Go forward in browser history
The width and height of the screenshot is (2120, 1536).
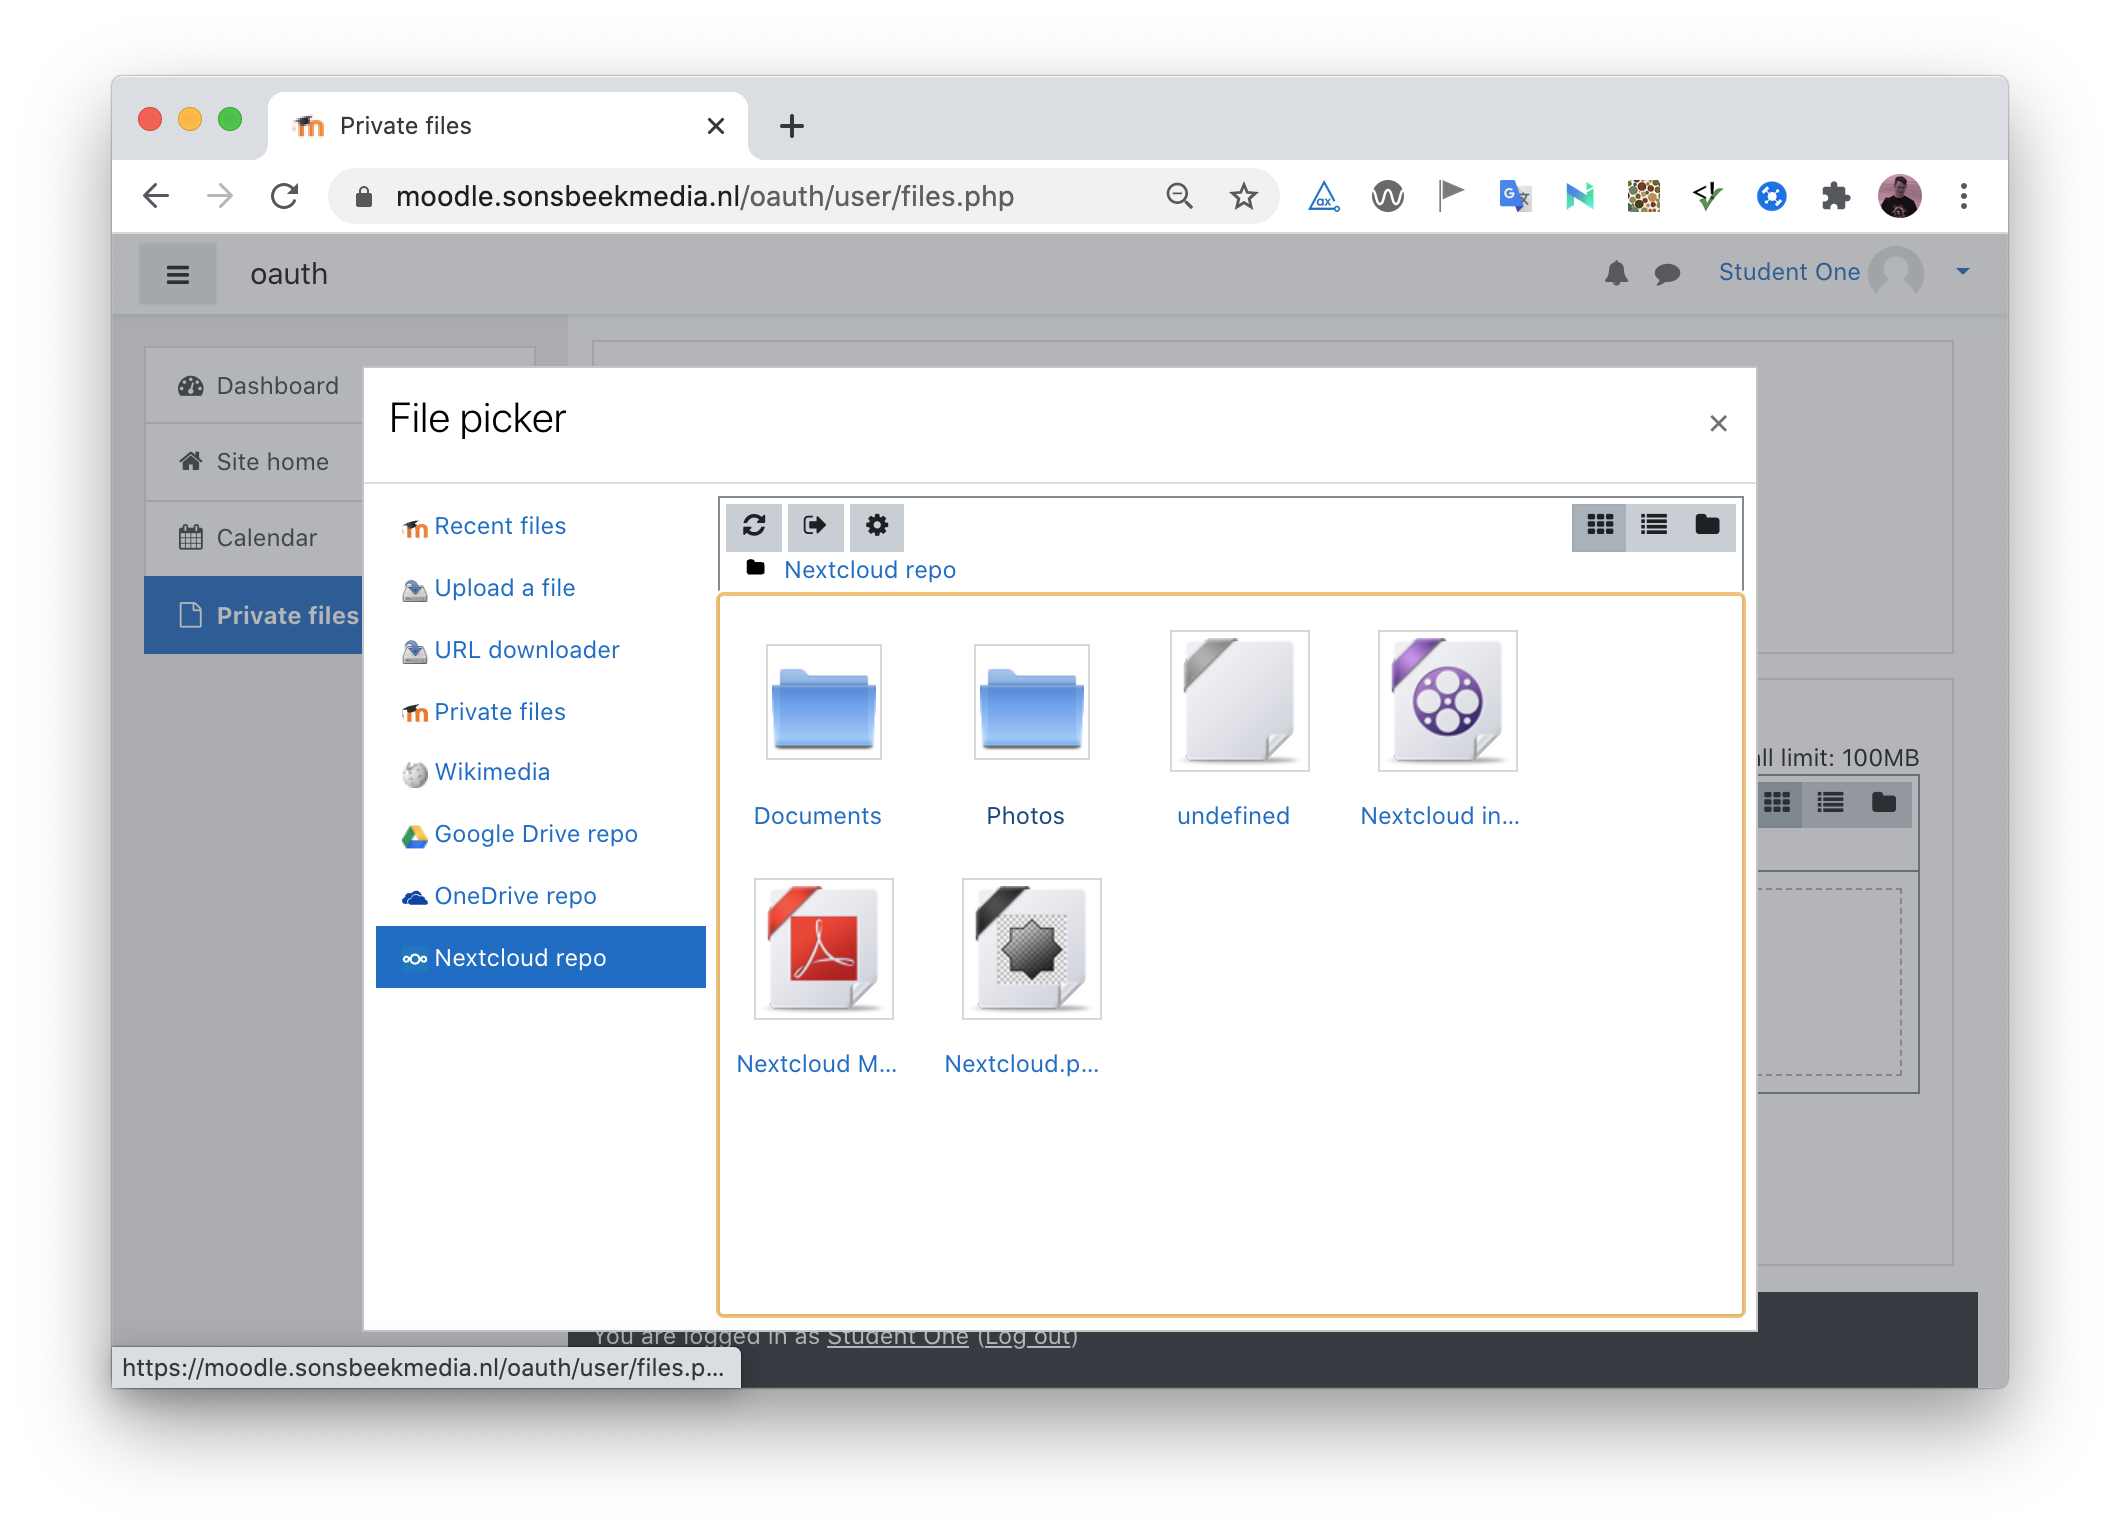(x=220, y=196)
